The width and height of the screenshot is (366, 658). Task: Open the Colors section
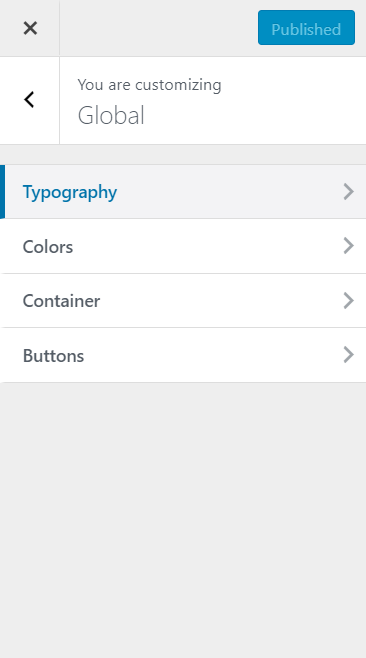[183, 246]
